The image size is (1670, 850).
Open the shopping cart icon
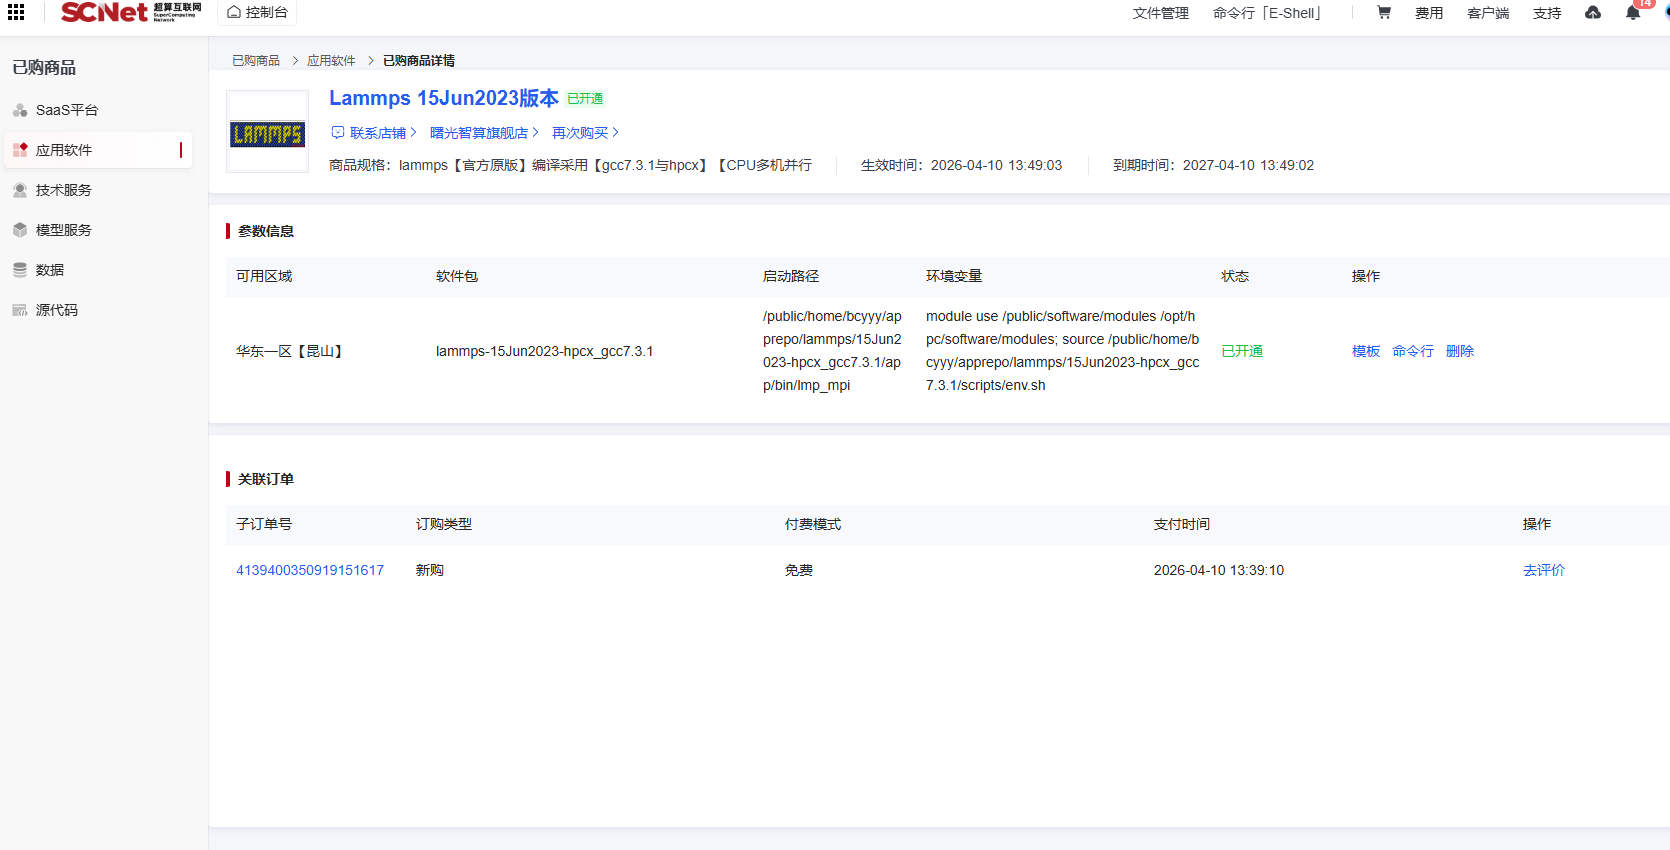coord(1384,13)
